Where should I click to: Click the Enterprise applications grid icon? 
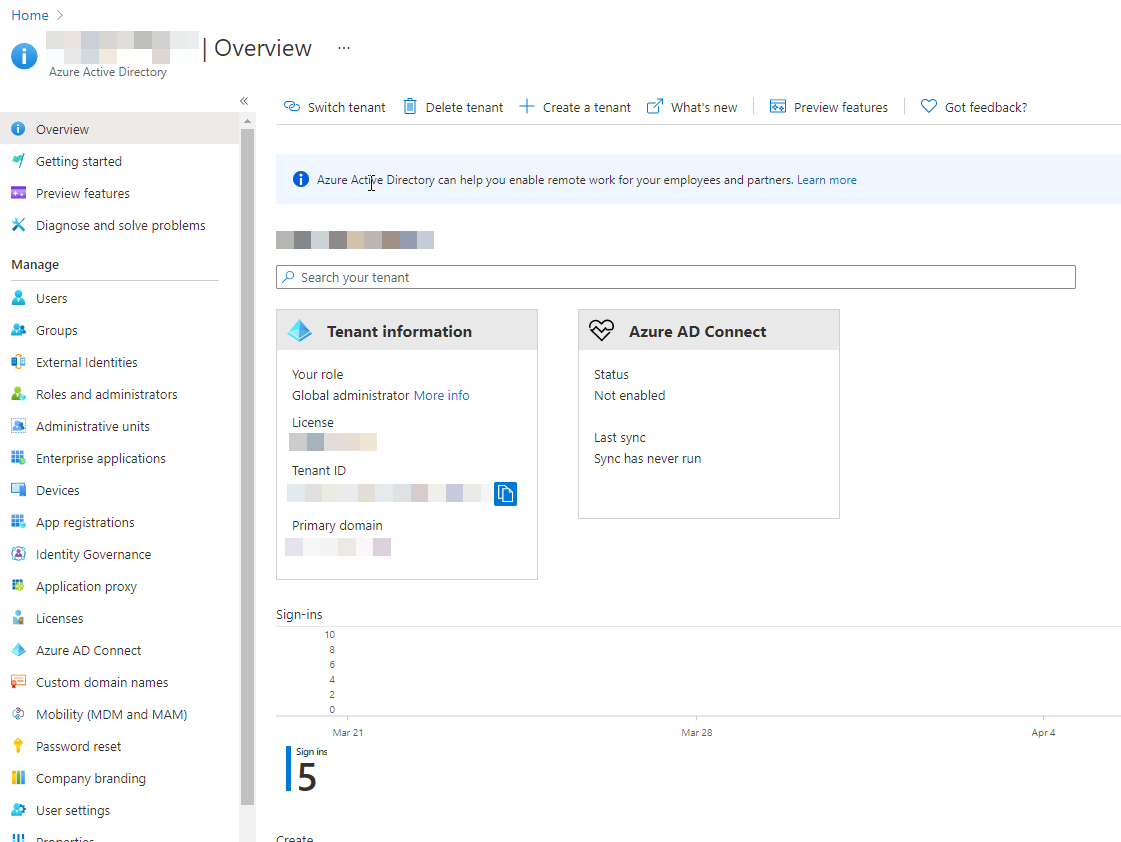pyautogui.click(x=19, y=458)
